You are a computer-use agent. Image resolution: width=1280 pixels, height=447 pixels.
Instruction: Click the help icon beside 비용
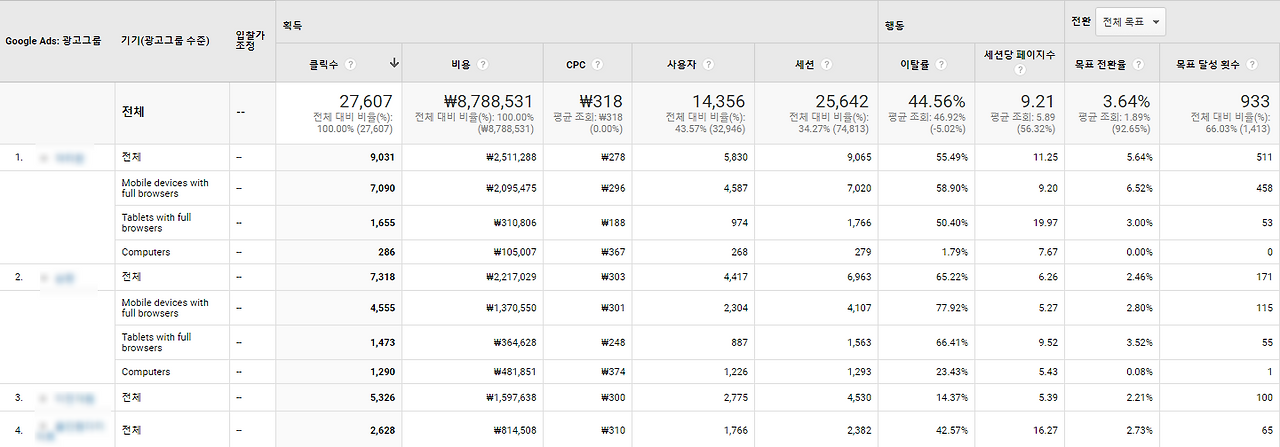tap(483, 64)
